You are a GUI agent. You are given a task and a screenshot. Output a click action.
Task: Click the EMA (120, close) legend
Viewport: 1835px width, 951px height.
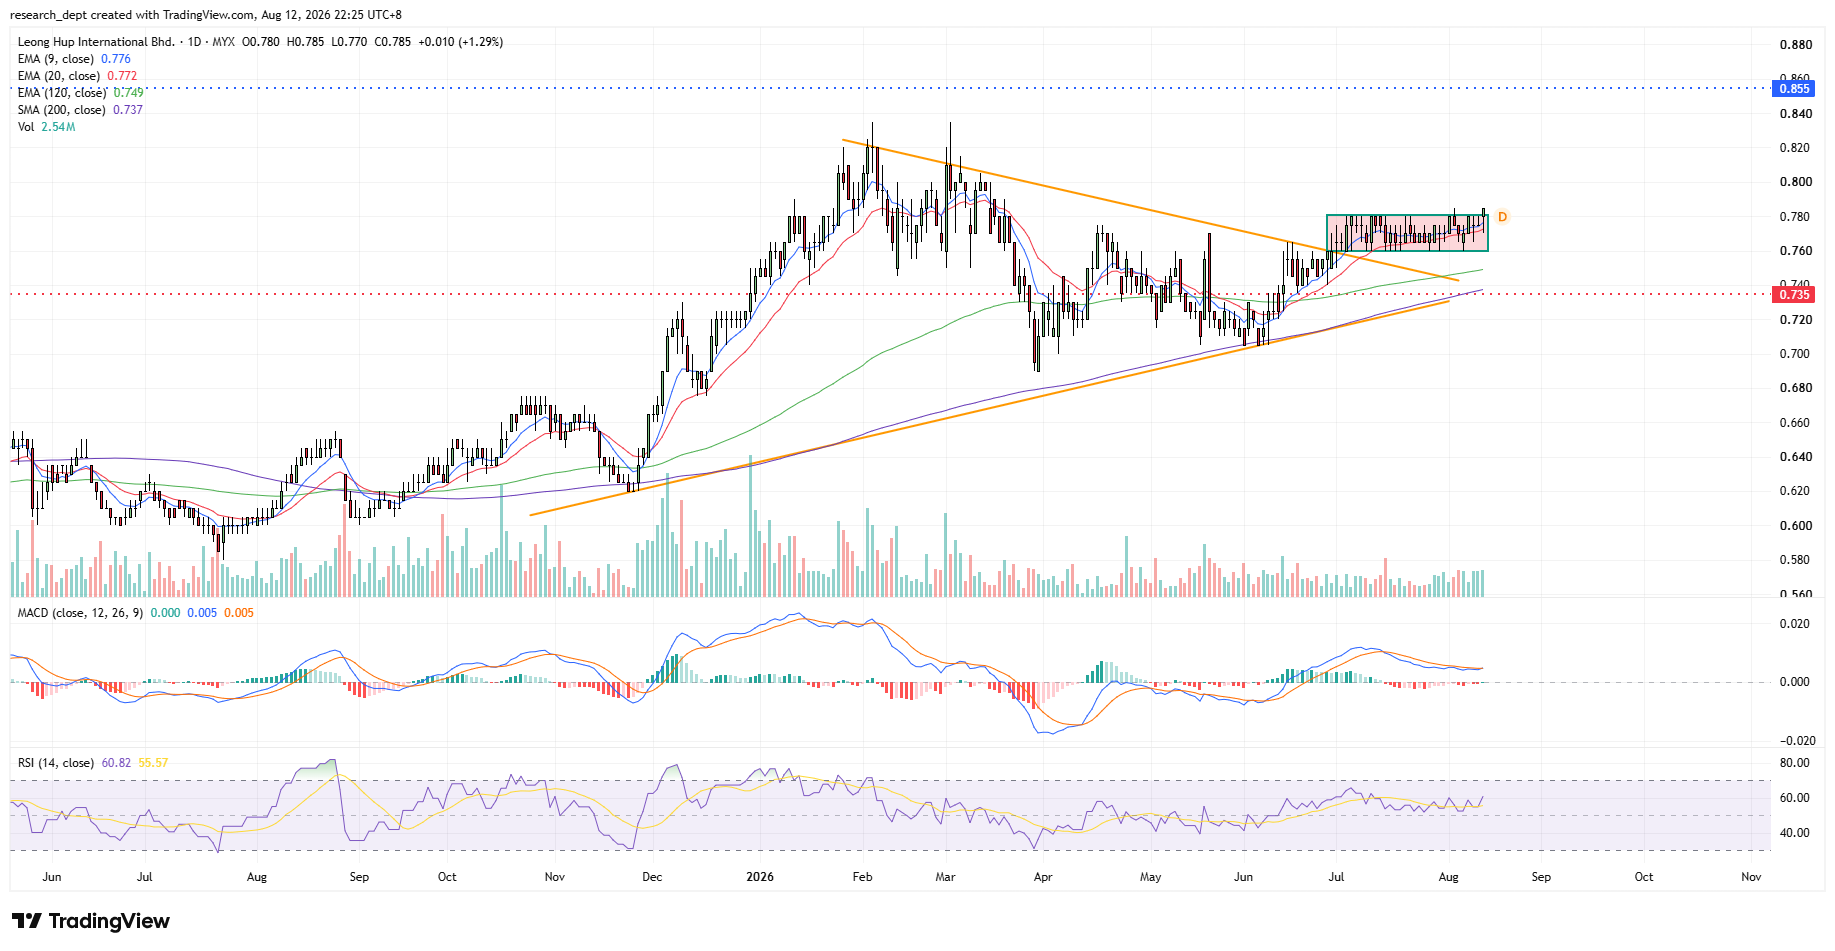[62, 93]
